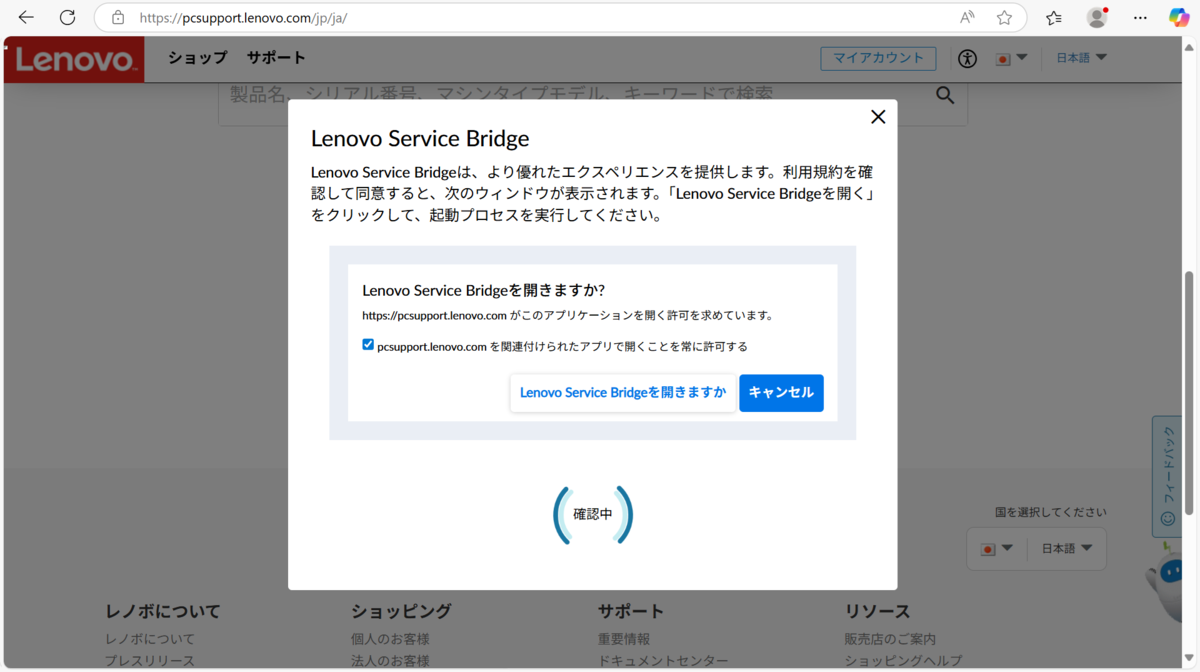Open the accessibility options icon
Image resolution: width=1200 pixels, height=672 pixels.
pyautogui.click(x=967, y=59)
